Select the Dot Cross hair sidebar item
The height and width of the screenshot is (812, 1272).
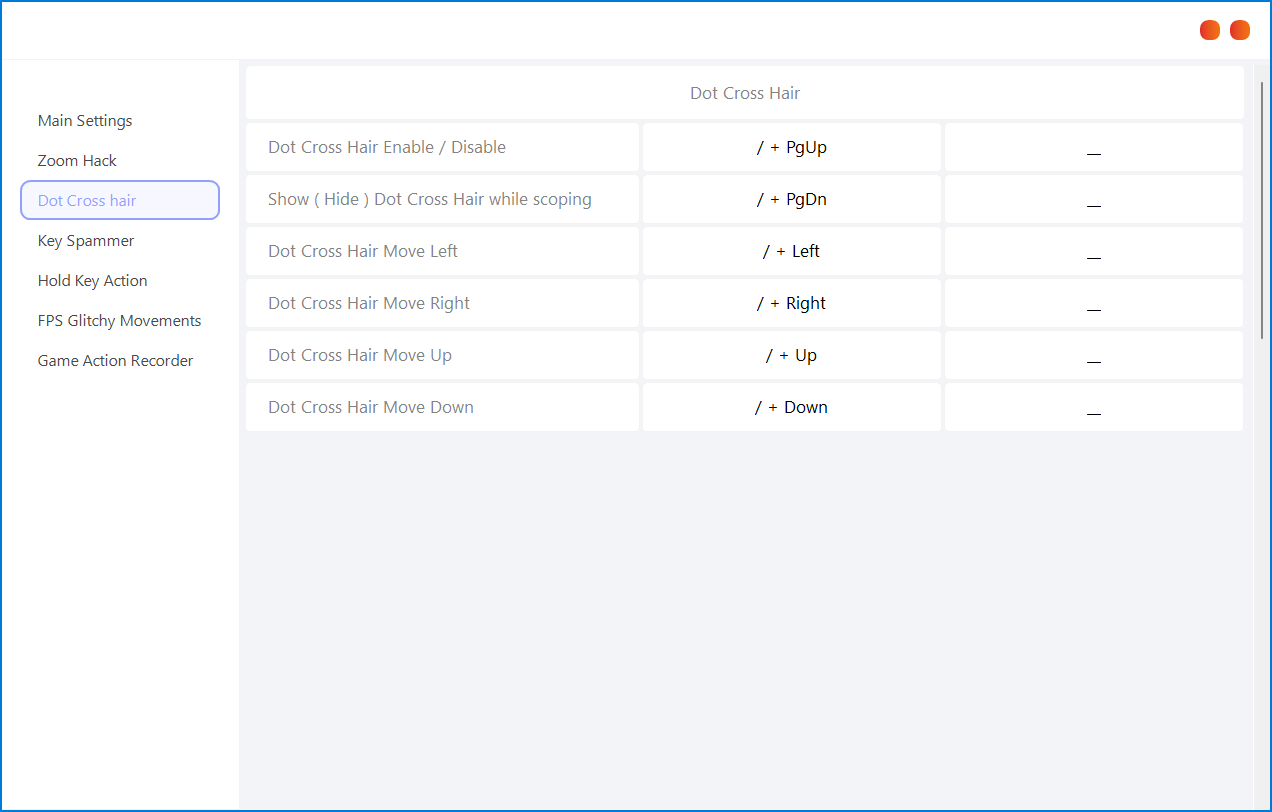[119, 200]
